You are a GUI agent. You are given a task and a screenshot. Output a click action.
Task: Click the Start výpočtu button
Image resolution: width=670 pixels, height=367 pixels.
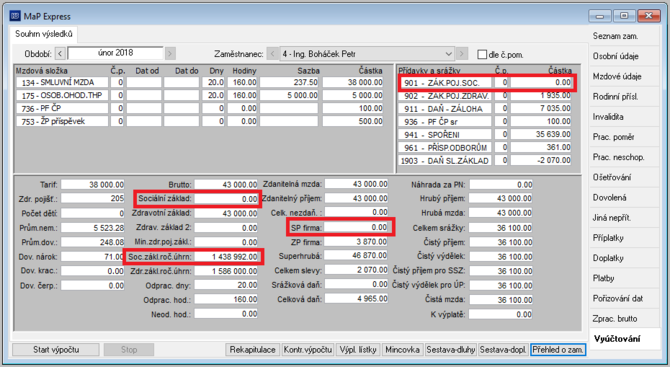[56, 349]
